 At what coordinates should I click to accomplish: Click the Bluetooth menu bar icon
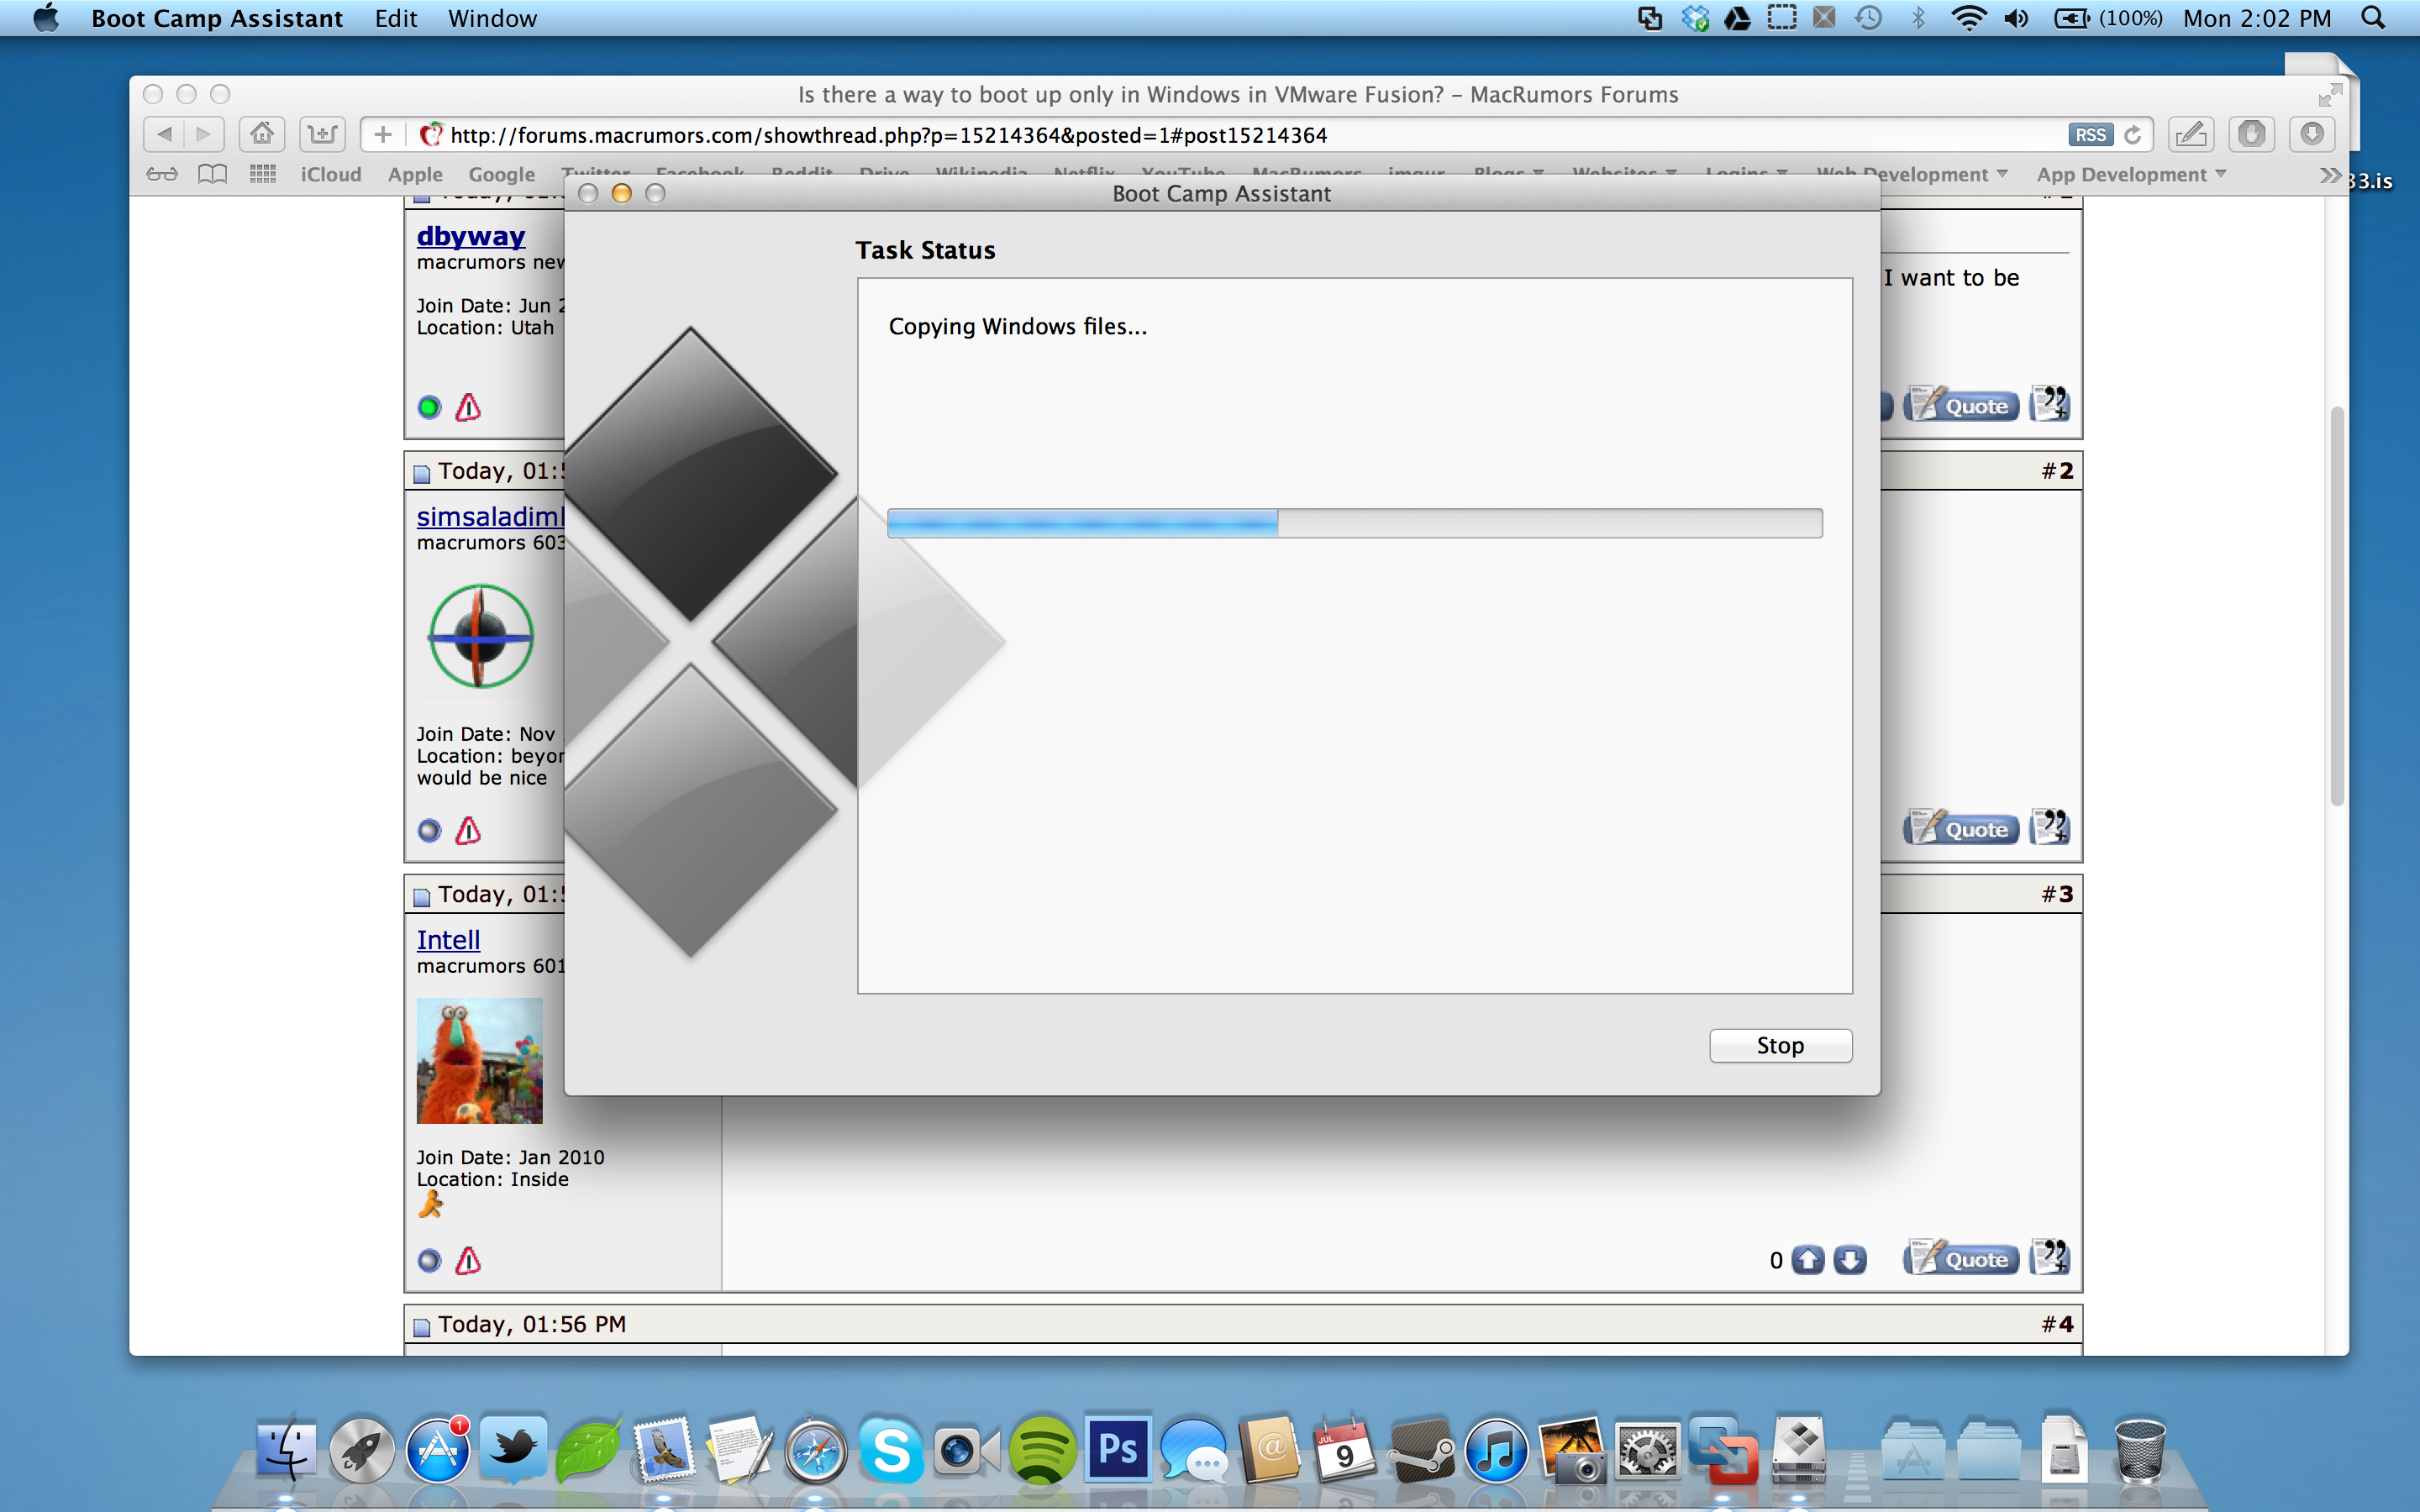click(x=1918, y=18)
